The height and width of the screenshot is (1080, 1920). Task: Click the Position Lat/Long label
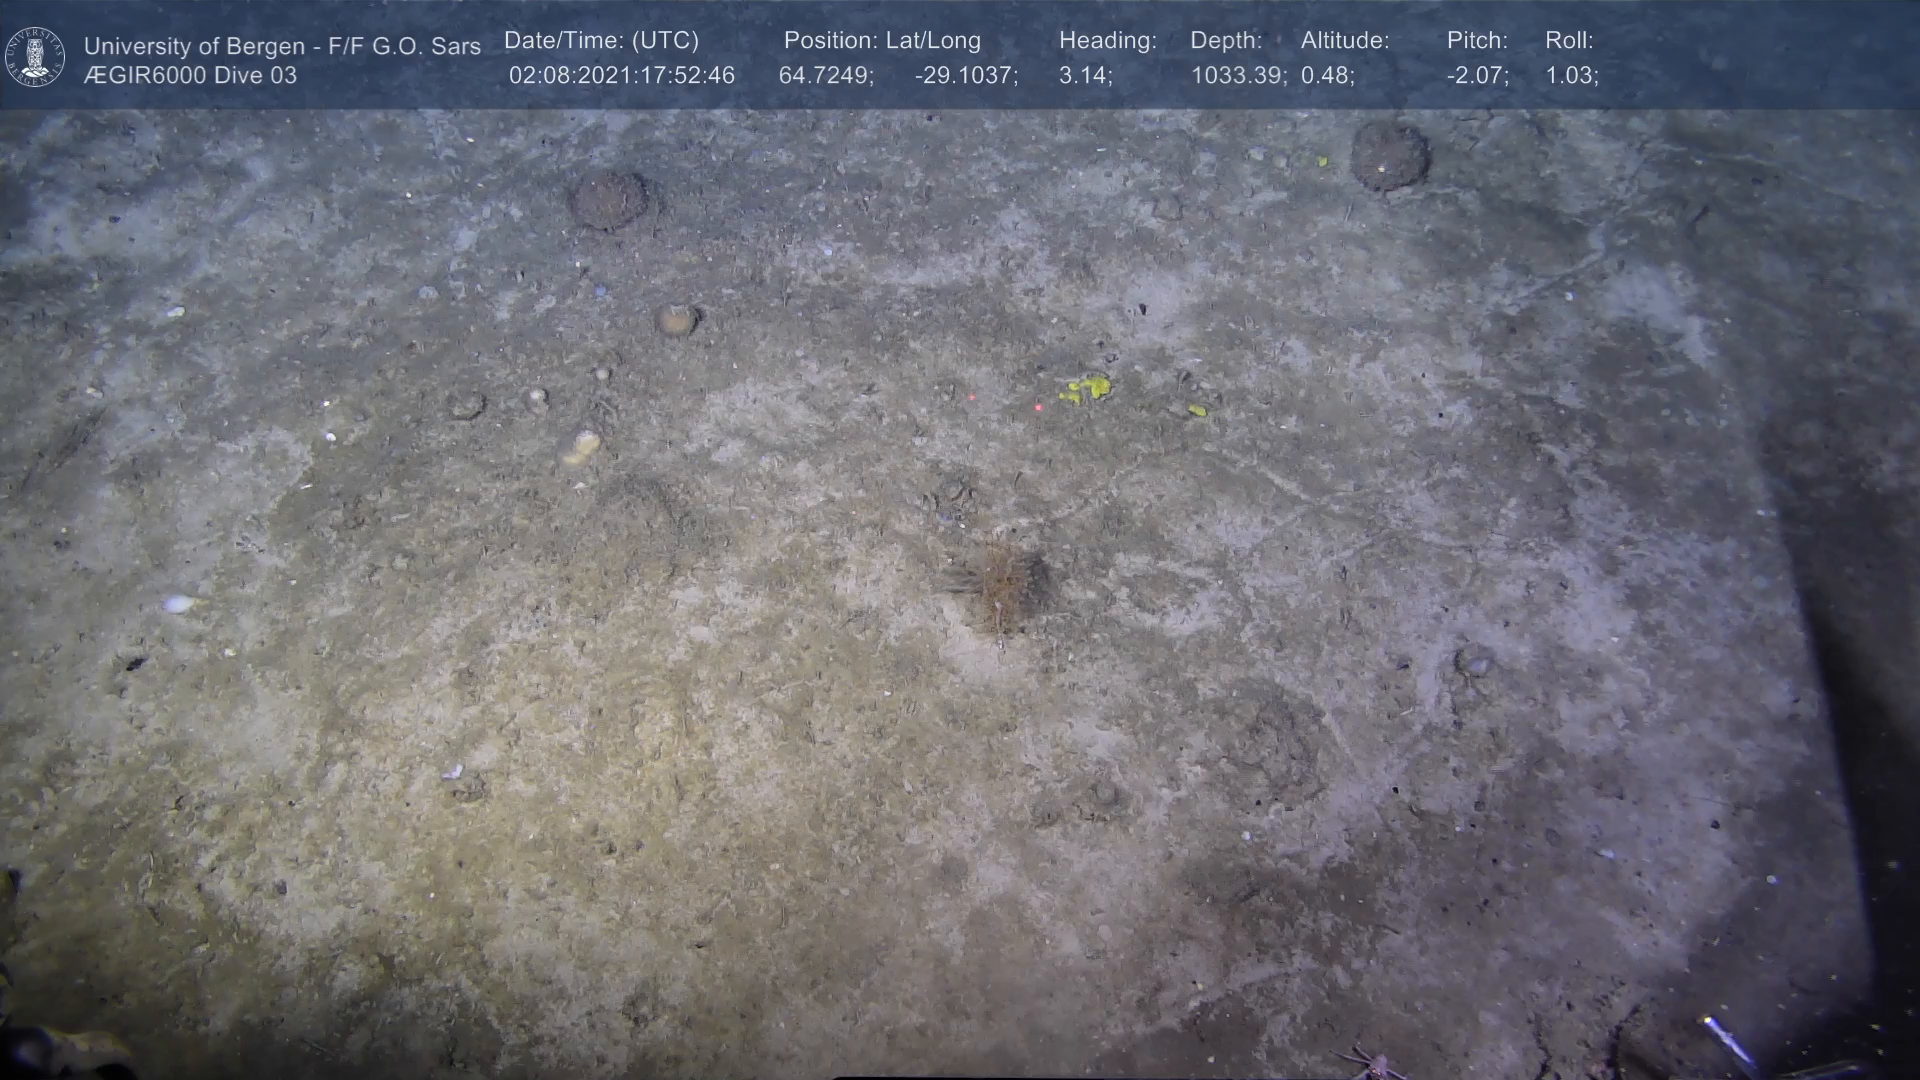pyautogui.click(x=882, y=41)
